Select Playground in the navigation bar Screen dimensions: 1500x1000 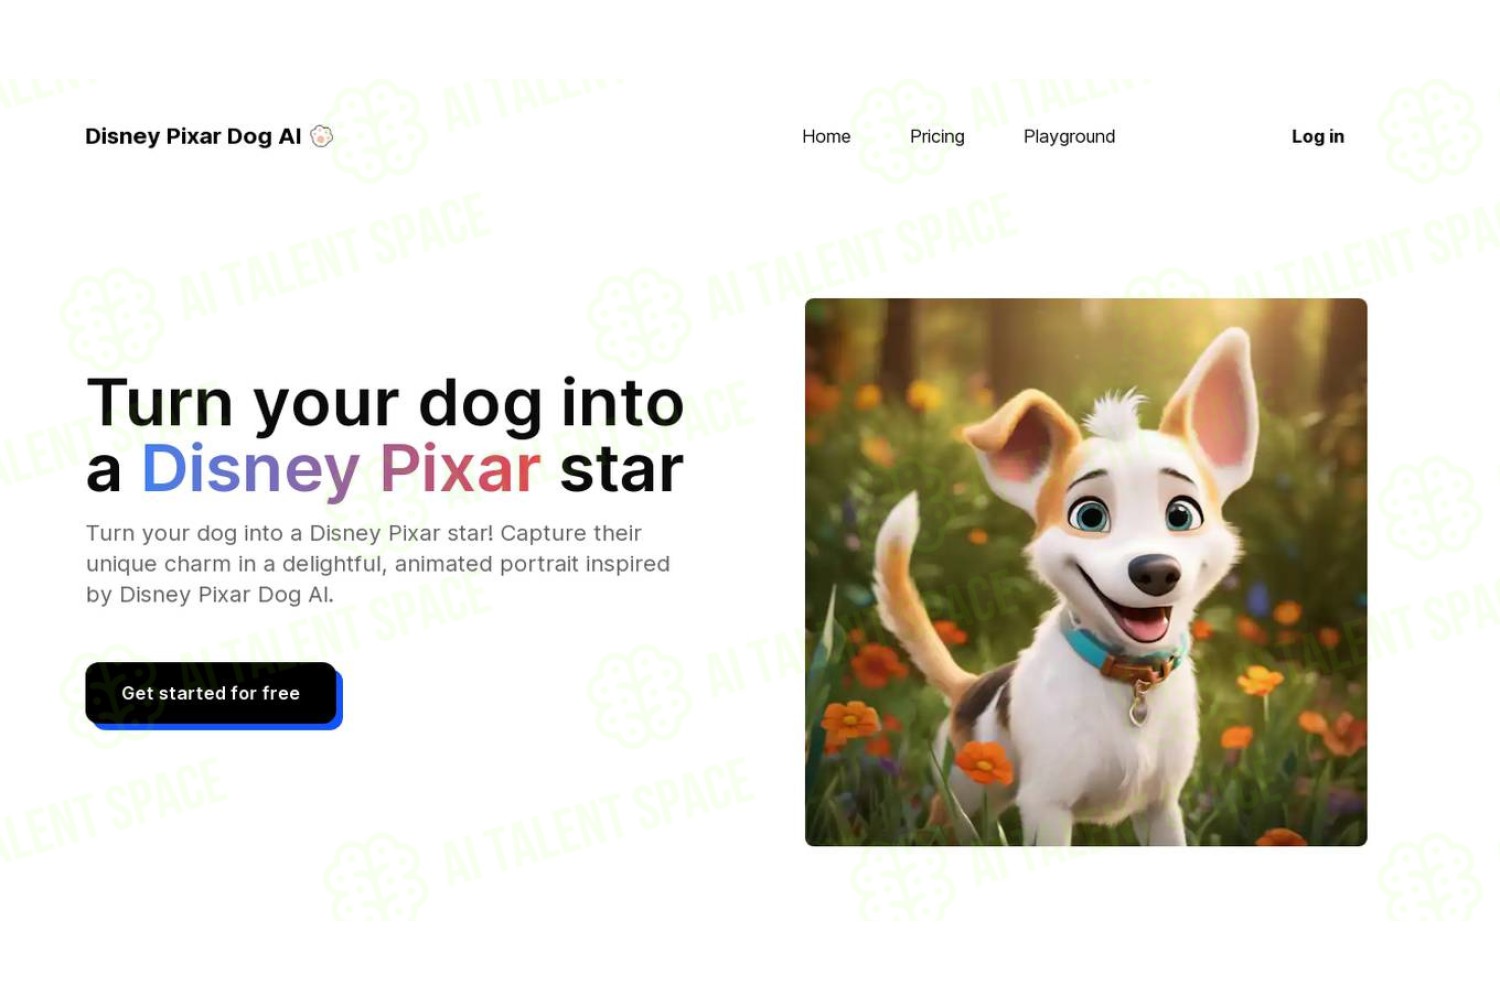click(x=1069, y=136)
